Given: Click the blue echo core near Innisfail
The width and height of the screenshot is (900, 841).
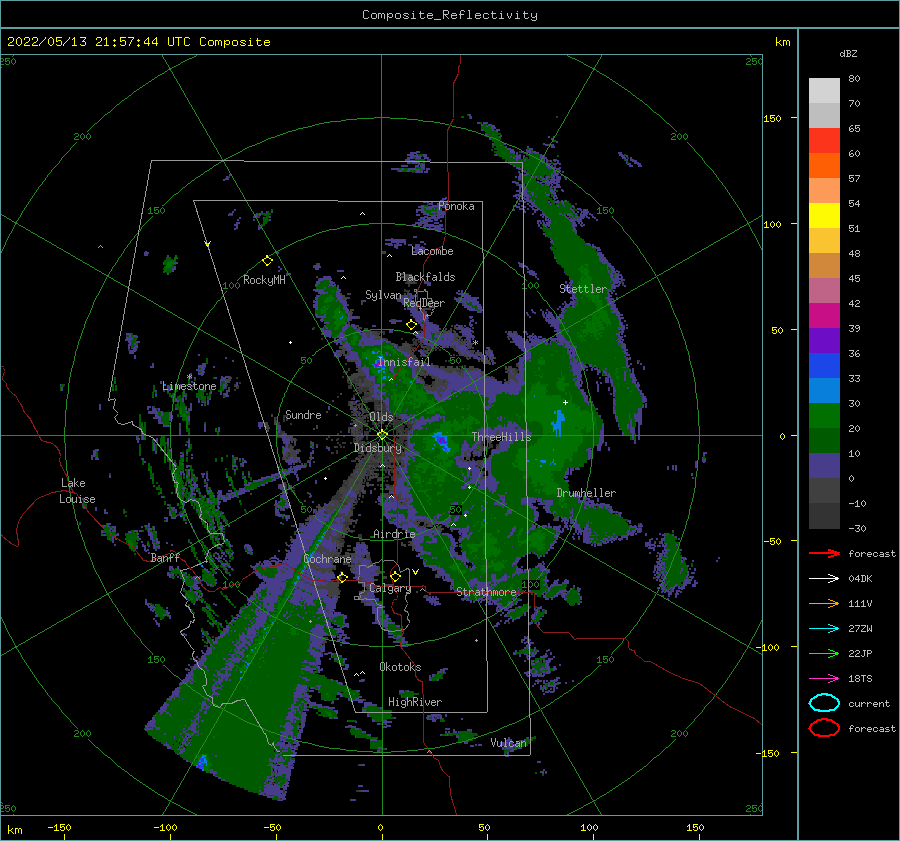Looking at the screenshot, I should click(x=378, y=362).
